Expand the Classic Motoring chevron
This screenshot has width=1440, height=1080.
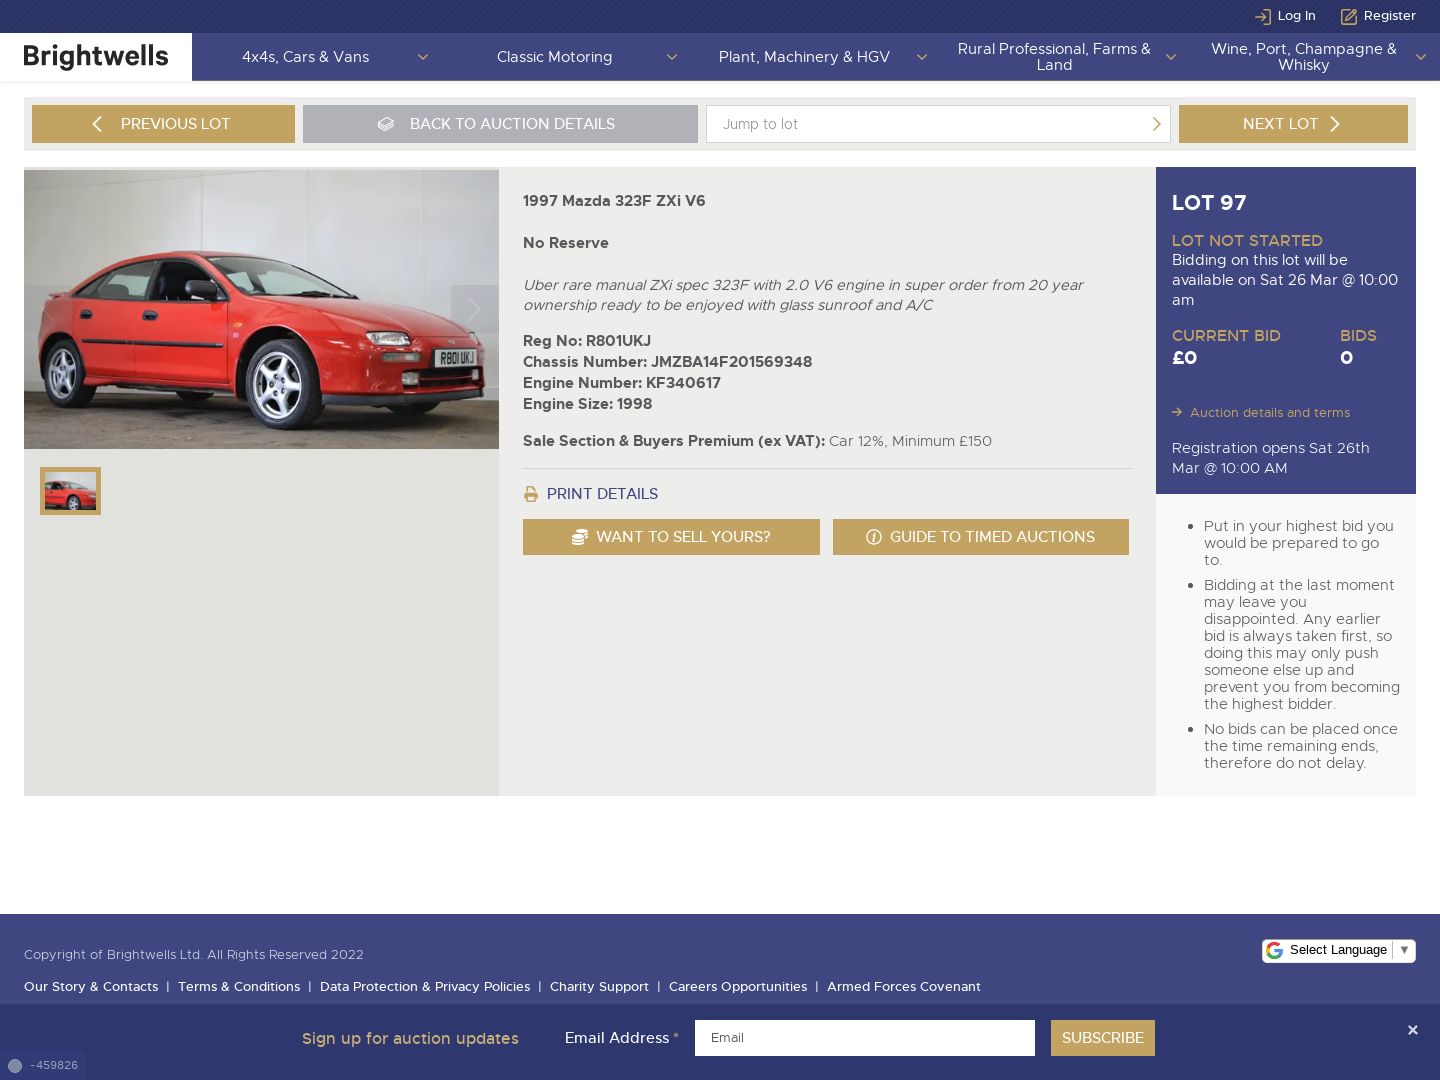click(x=672, y=57)
